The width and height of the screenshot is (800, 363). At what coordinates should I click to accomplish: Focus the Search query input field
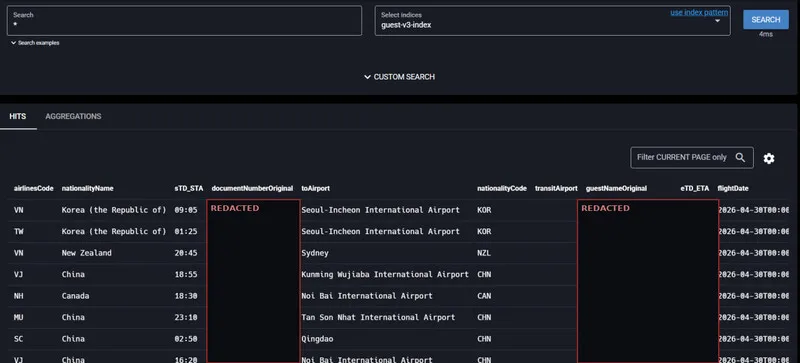point(184,20)
